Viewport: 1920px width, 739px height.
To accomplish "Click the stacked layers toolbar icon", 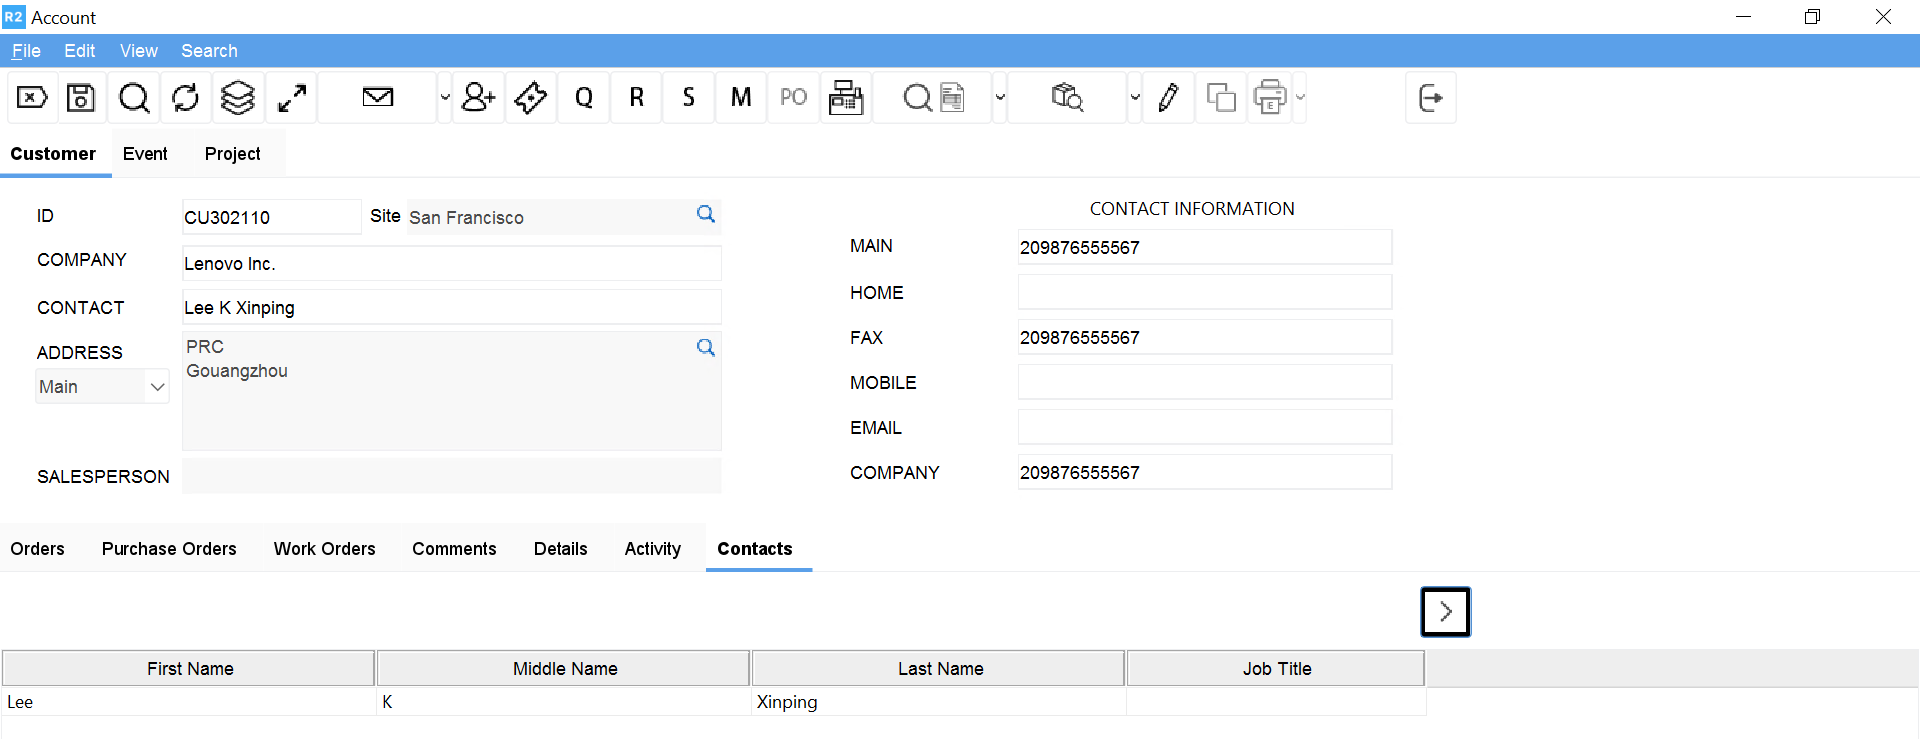I will [238, 98].
